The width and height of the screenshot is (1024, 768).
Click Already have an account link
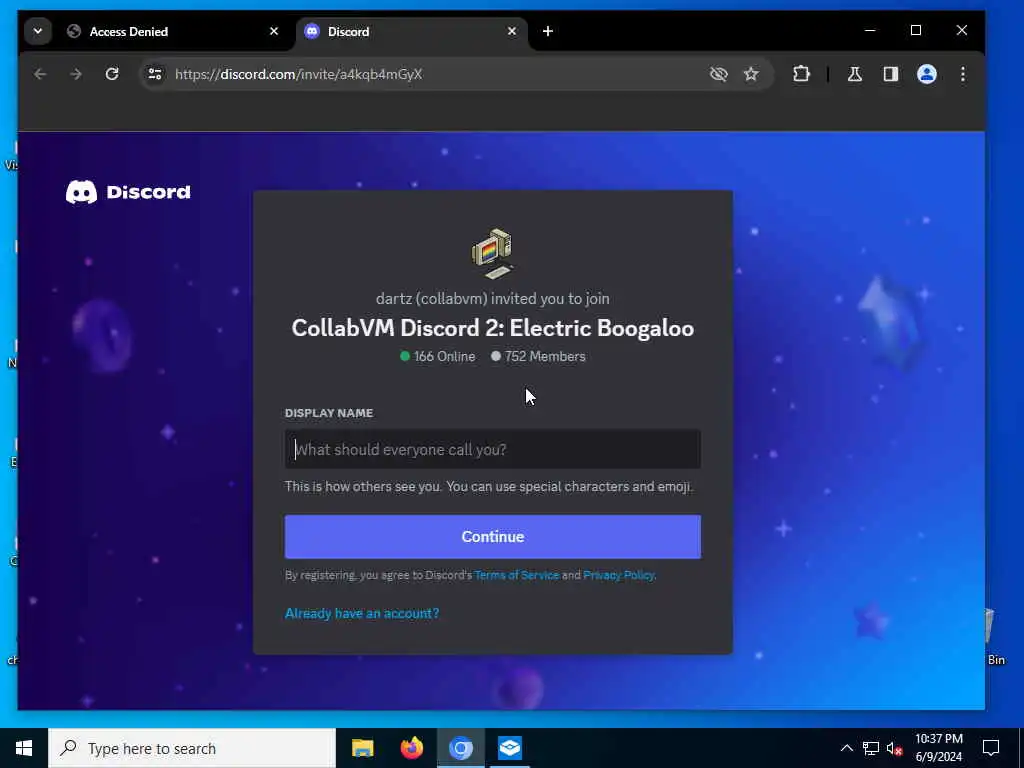click(362, 613)
